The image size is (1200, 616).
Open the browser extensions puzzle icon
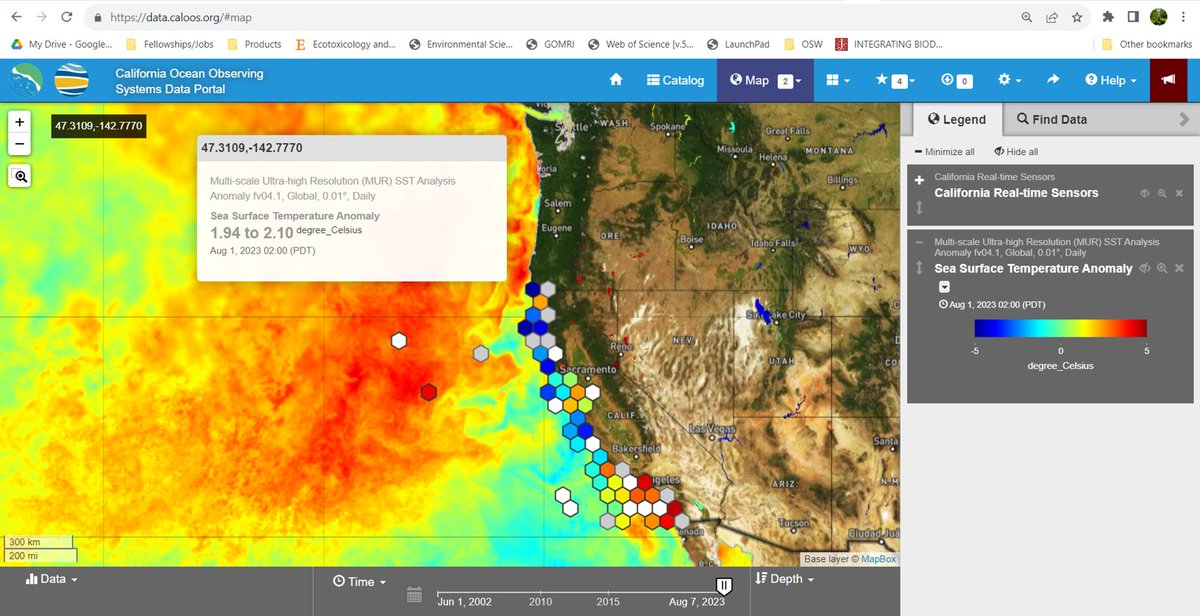coord(1108,17)
